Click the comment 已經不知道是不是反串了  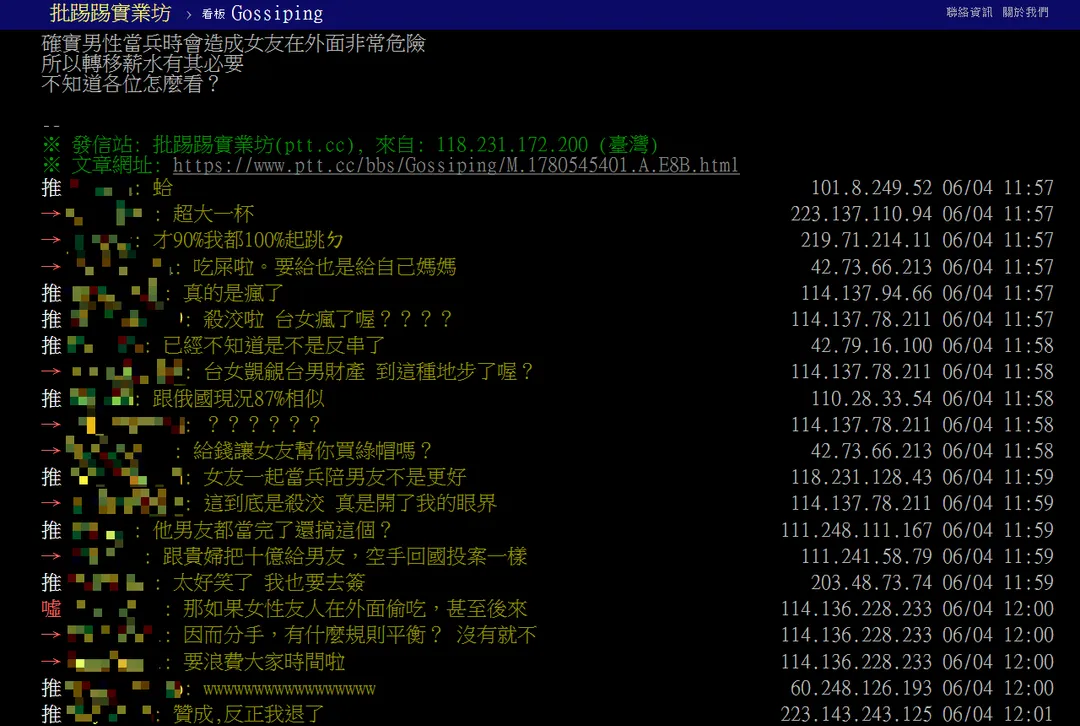(x=274, y=345)
